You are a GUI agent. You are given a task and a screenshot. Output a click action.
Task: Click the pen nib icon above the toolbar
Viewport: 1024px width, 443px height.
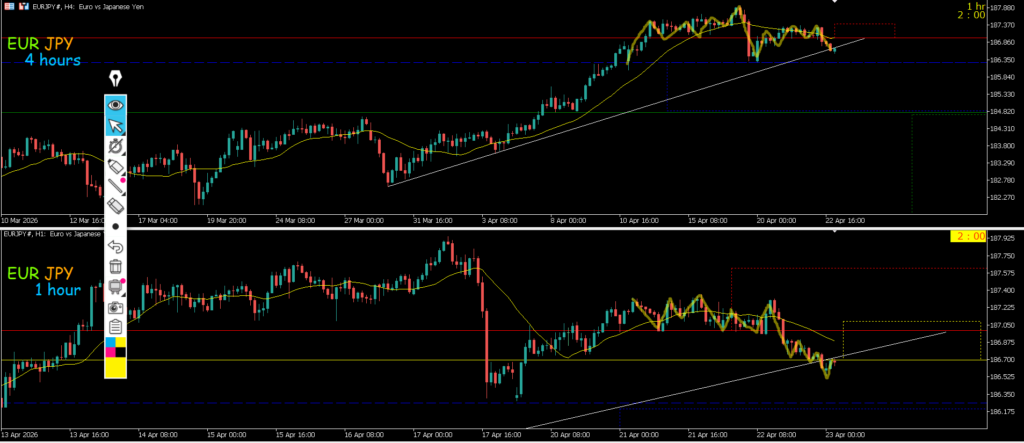[117, 79]
